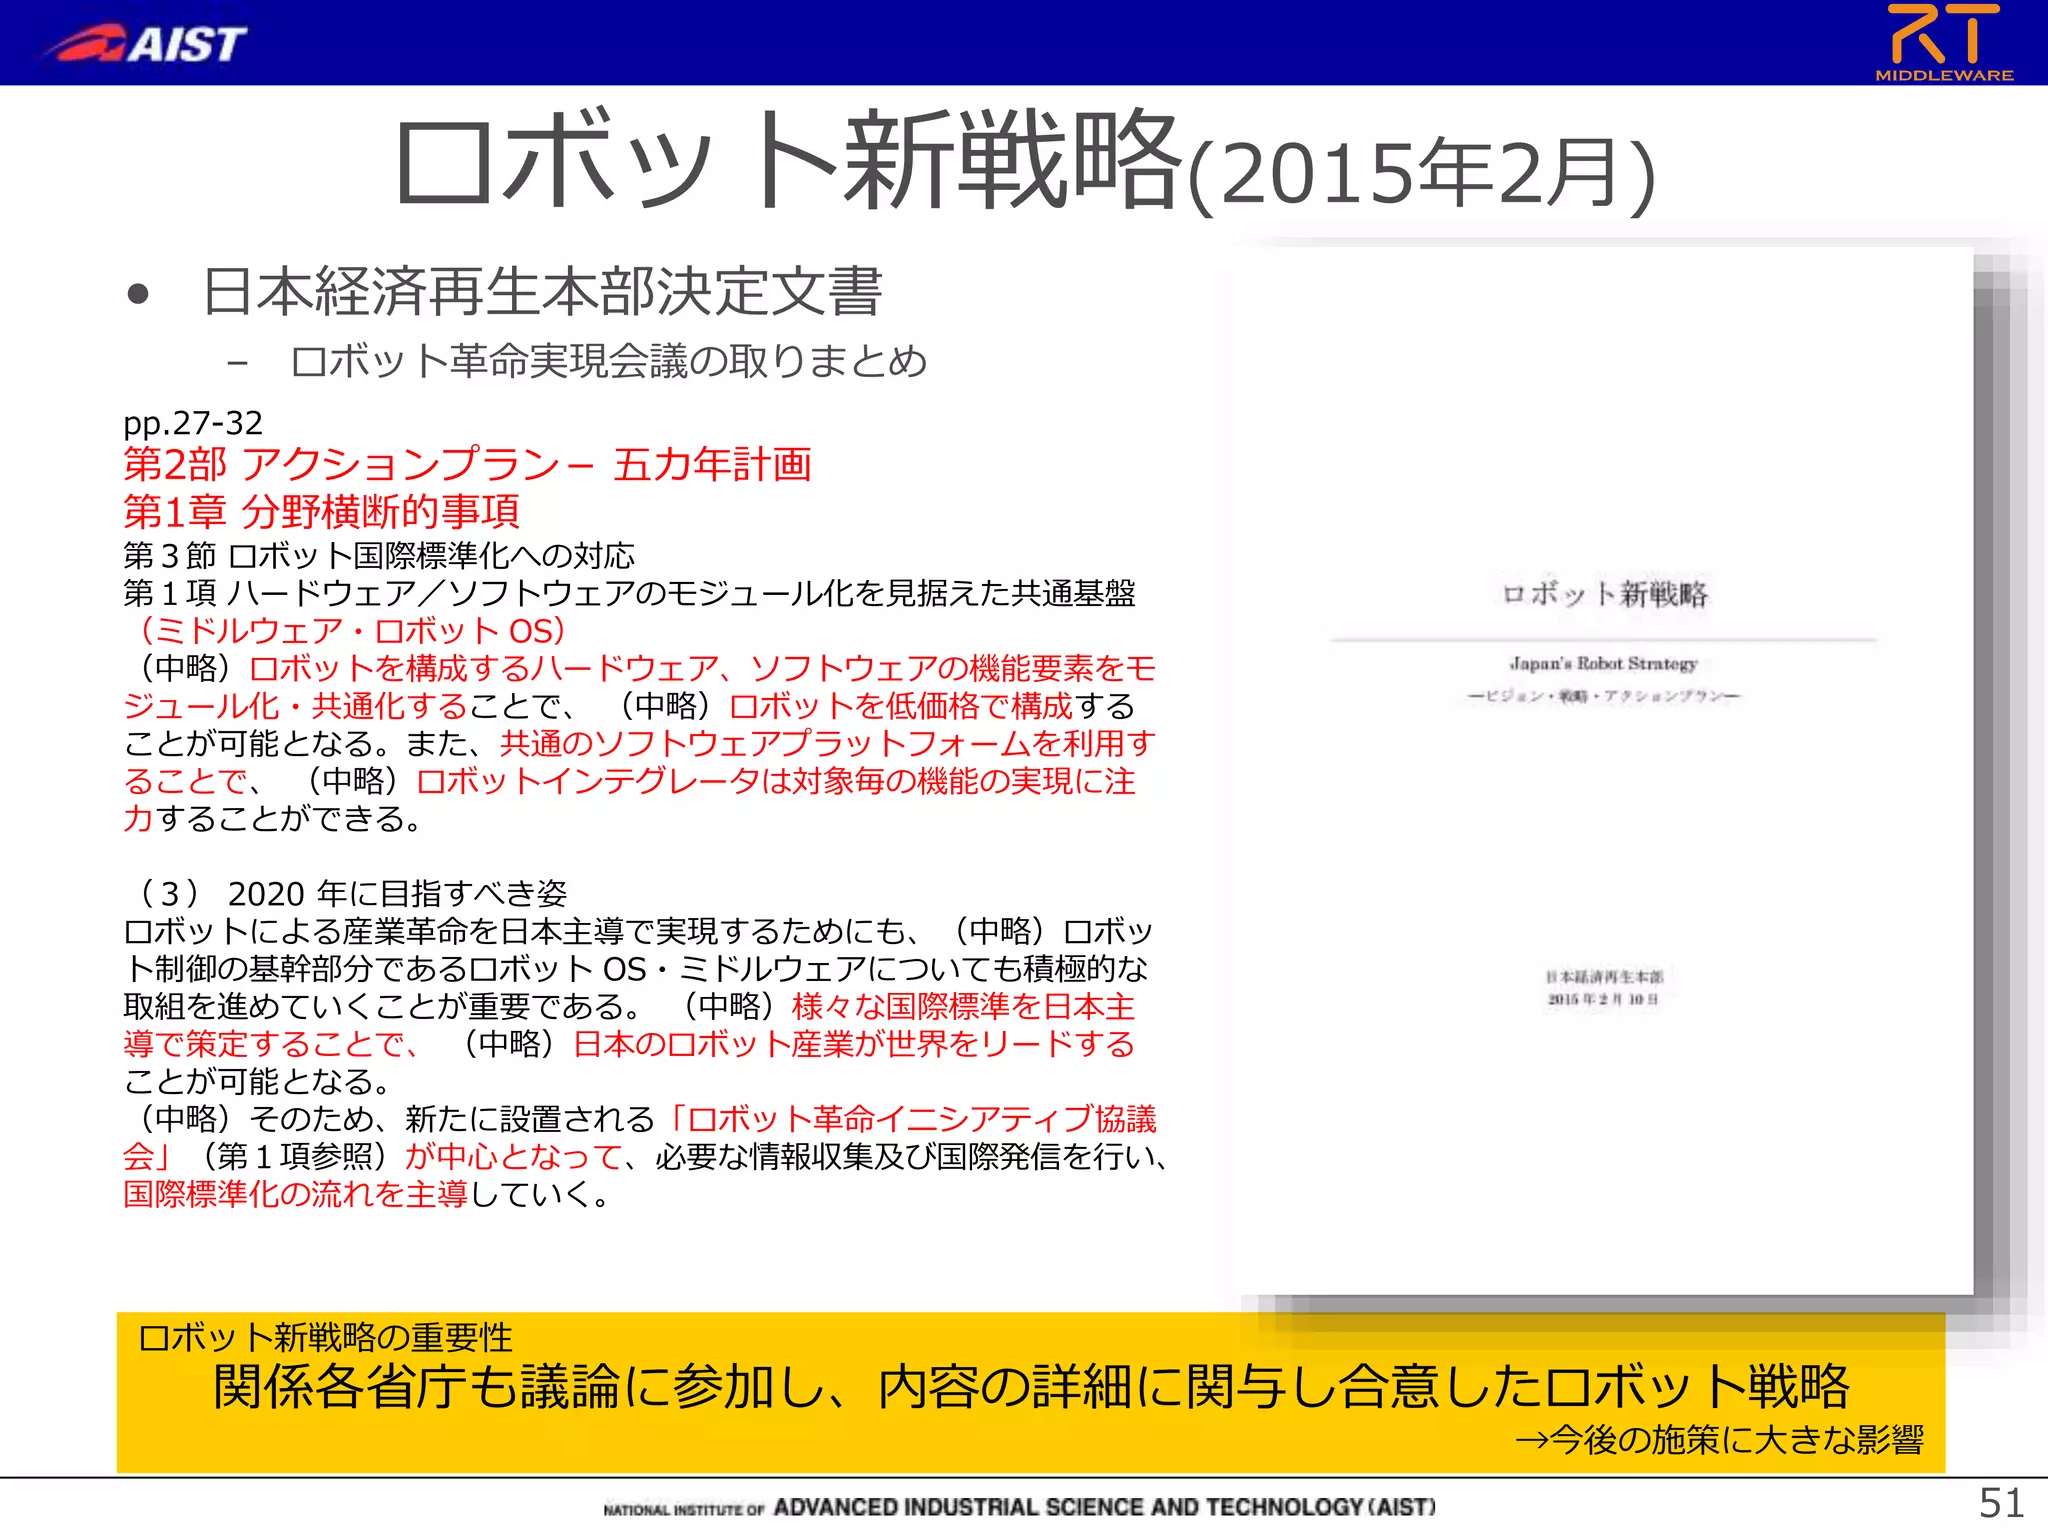The height and width of the screenshot is (1536, 2048).
Task: Click the AIST logo in header
Action: coord(145,43)
